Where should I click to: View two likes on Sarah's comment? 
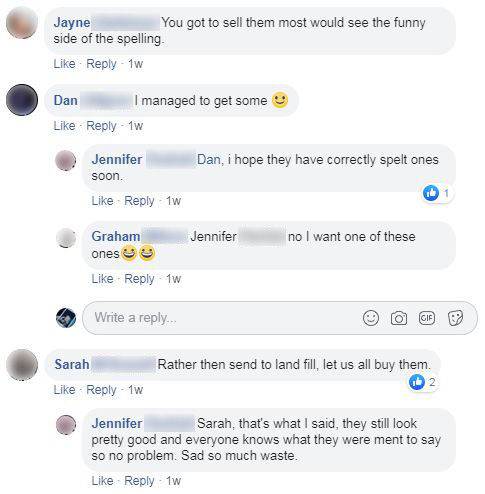click(x=423, y=382)
